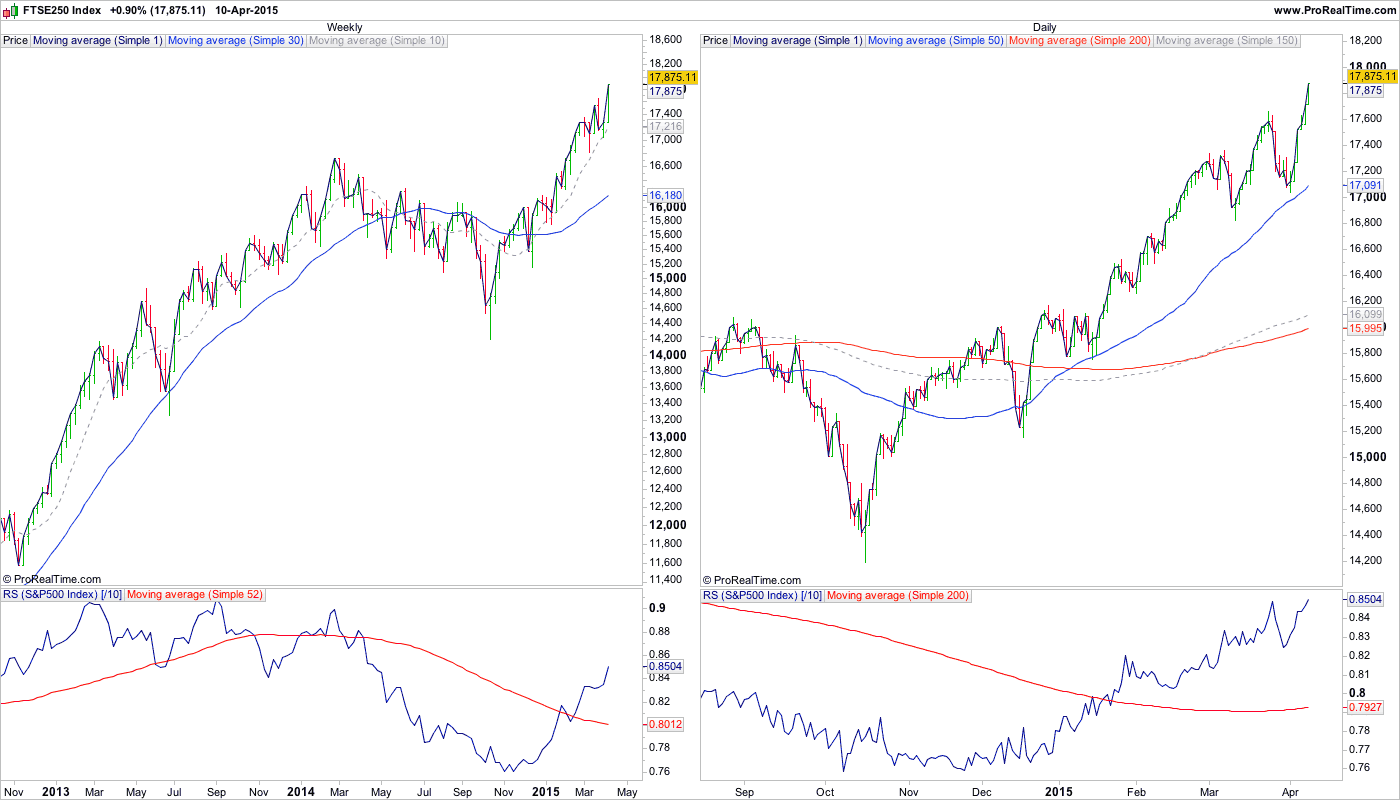Open the Price label in the Weekly chart

[16, 41]
